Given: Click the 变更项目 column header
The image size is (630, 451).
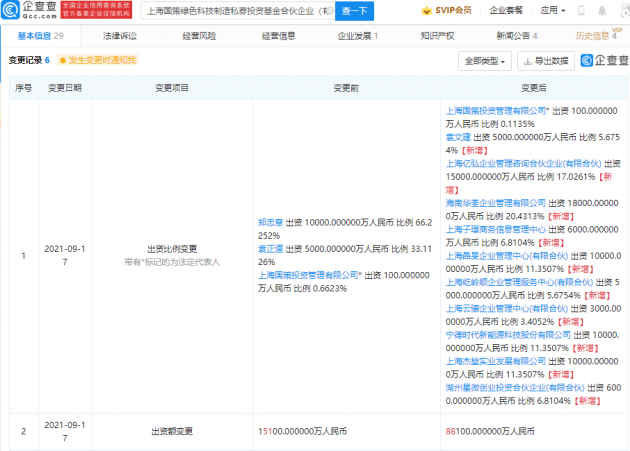Looking at the screenshot, I should coord(172,88).
